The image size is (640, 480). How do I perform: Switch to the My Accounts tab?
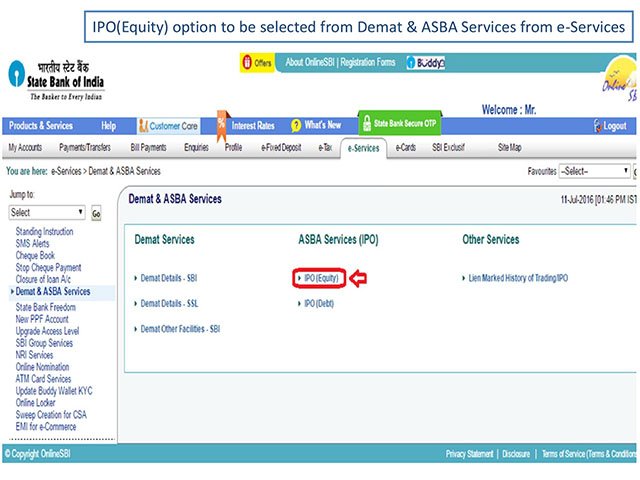25,147
